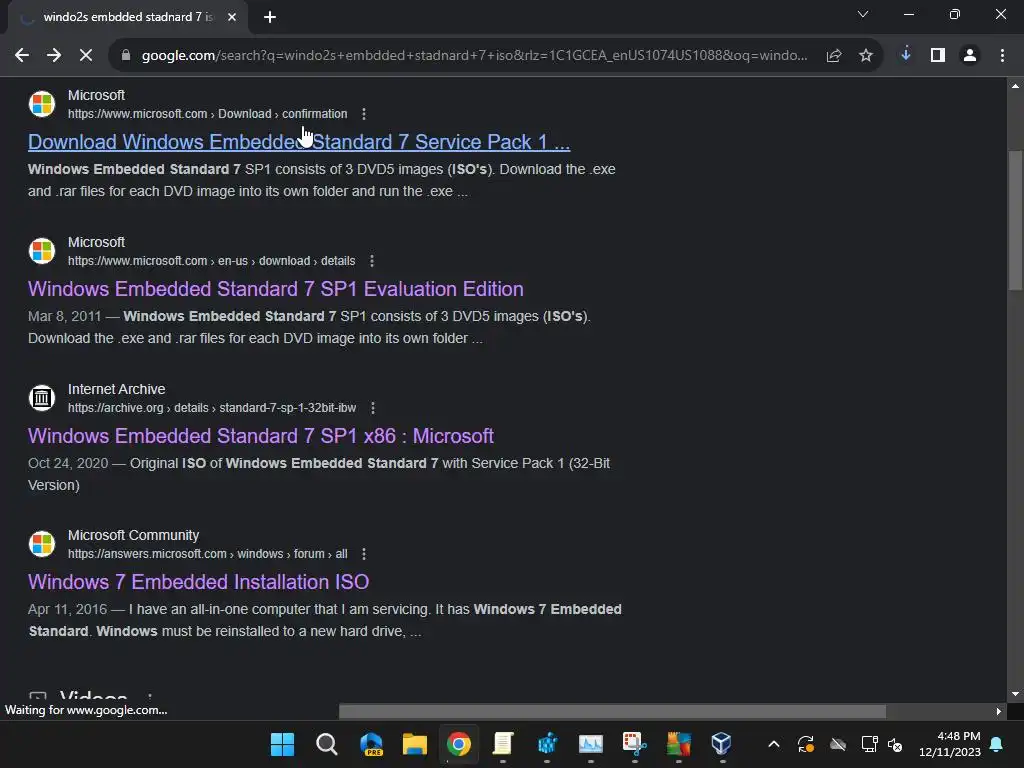The width and height of the screenshot is (1024, 768).
Task: Open a new tab with plus button
Action: pyautogui.click(x=270, y=17)
